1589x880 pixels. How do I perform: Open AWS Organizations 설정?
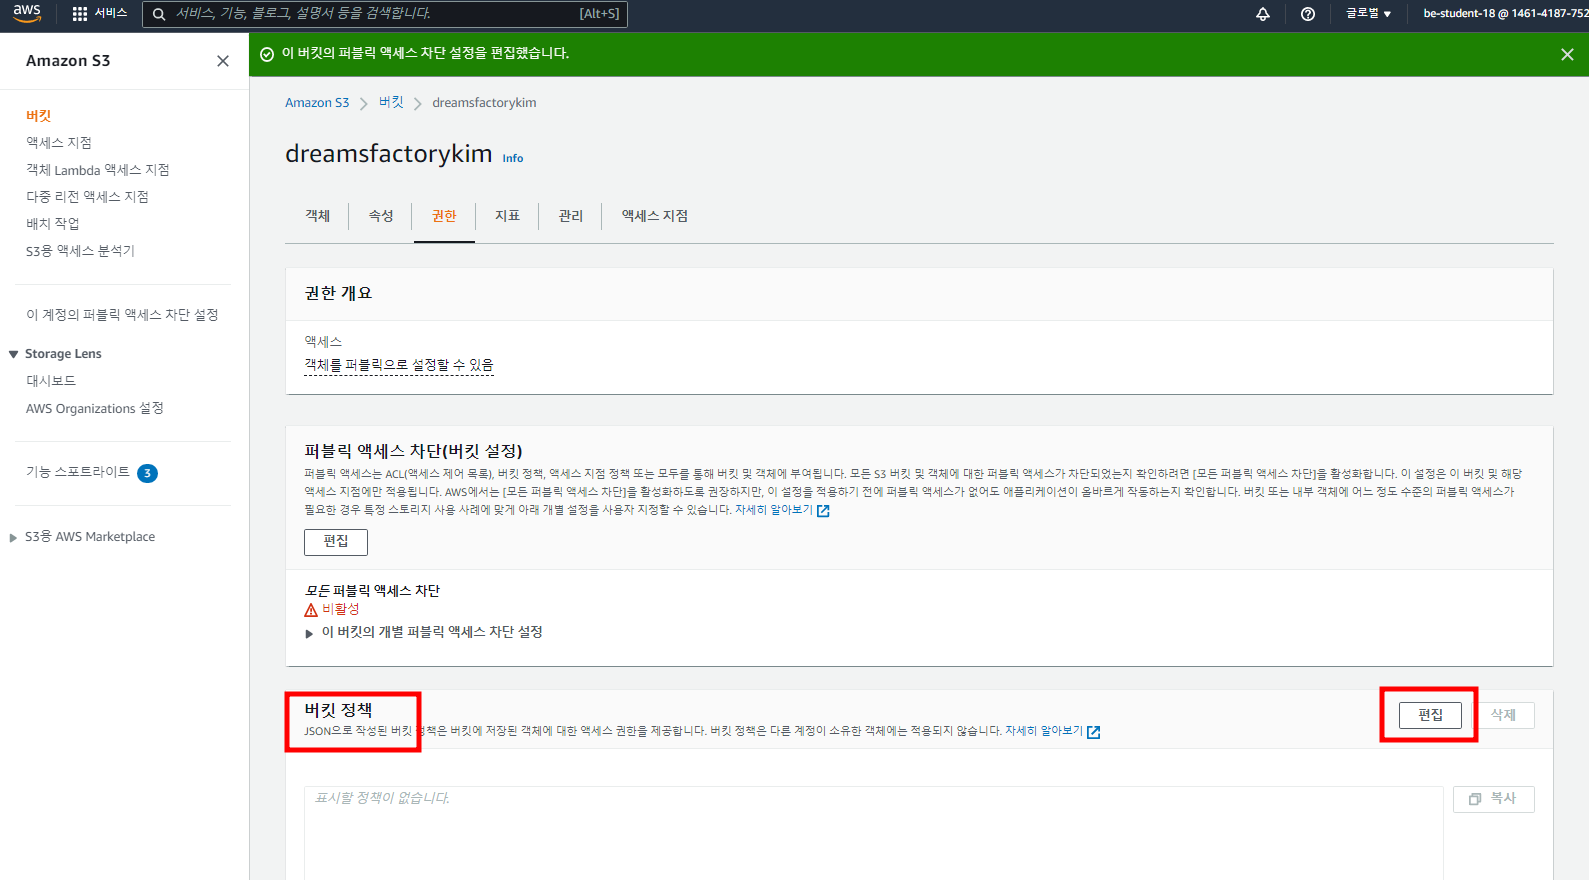click(95, 409)
